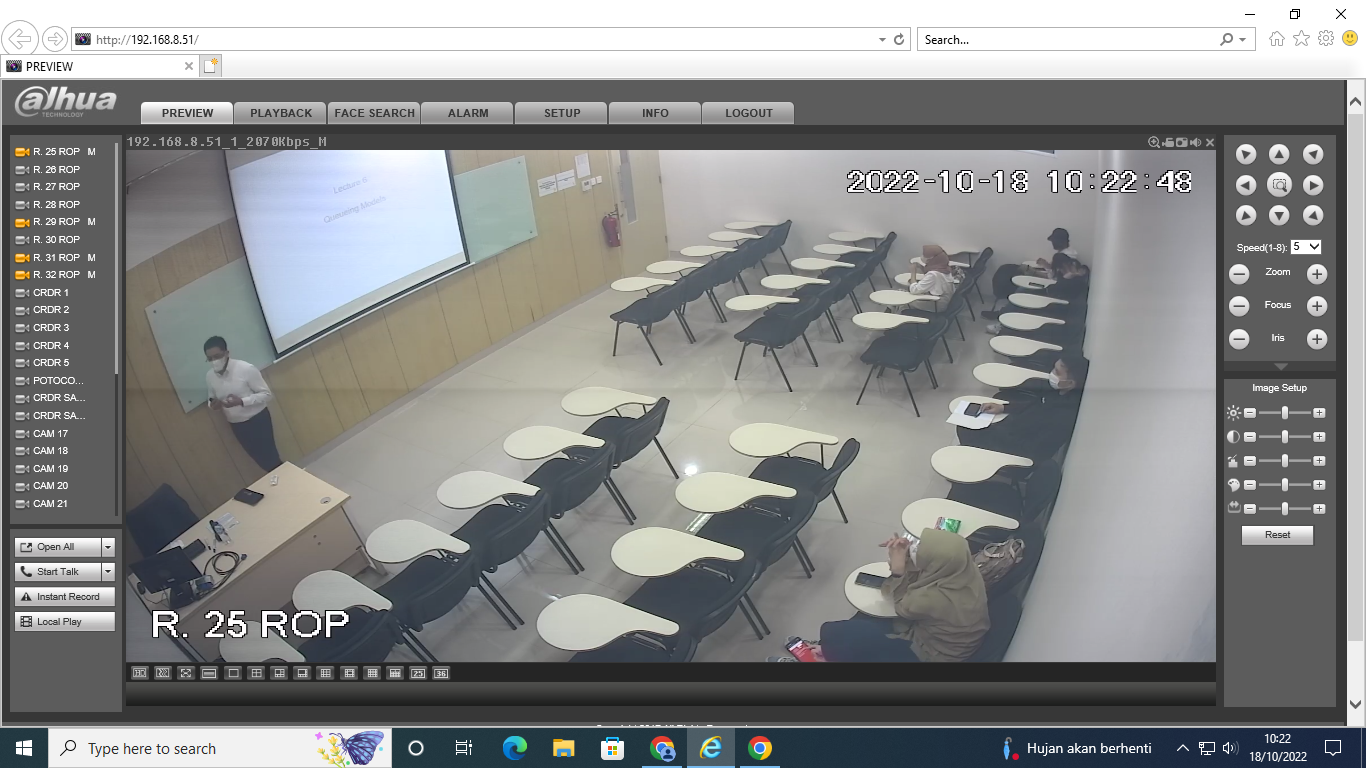Expand the Open All dropdown arrow
1366x768 pixels.
pyautogui.click(x=108, y=547)
